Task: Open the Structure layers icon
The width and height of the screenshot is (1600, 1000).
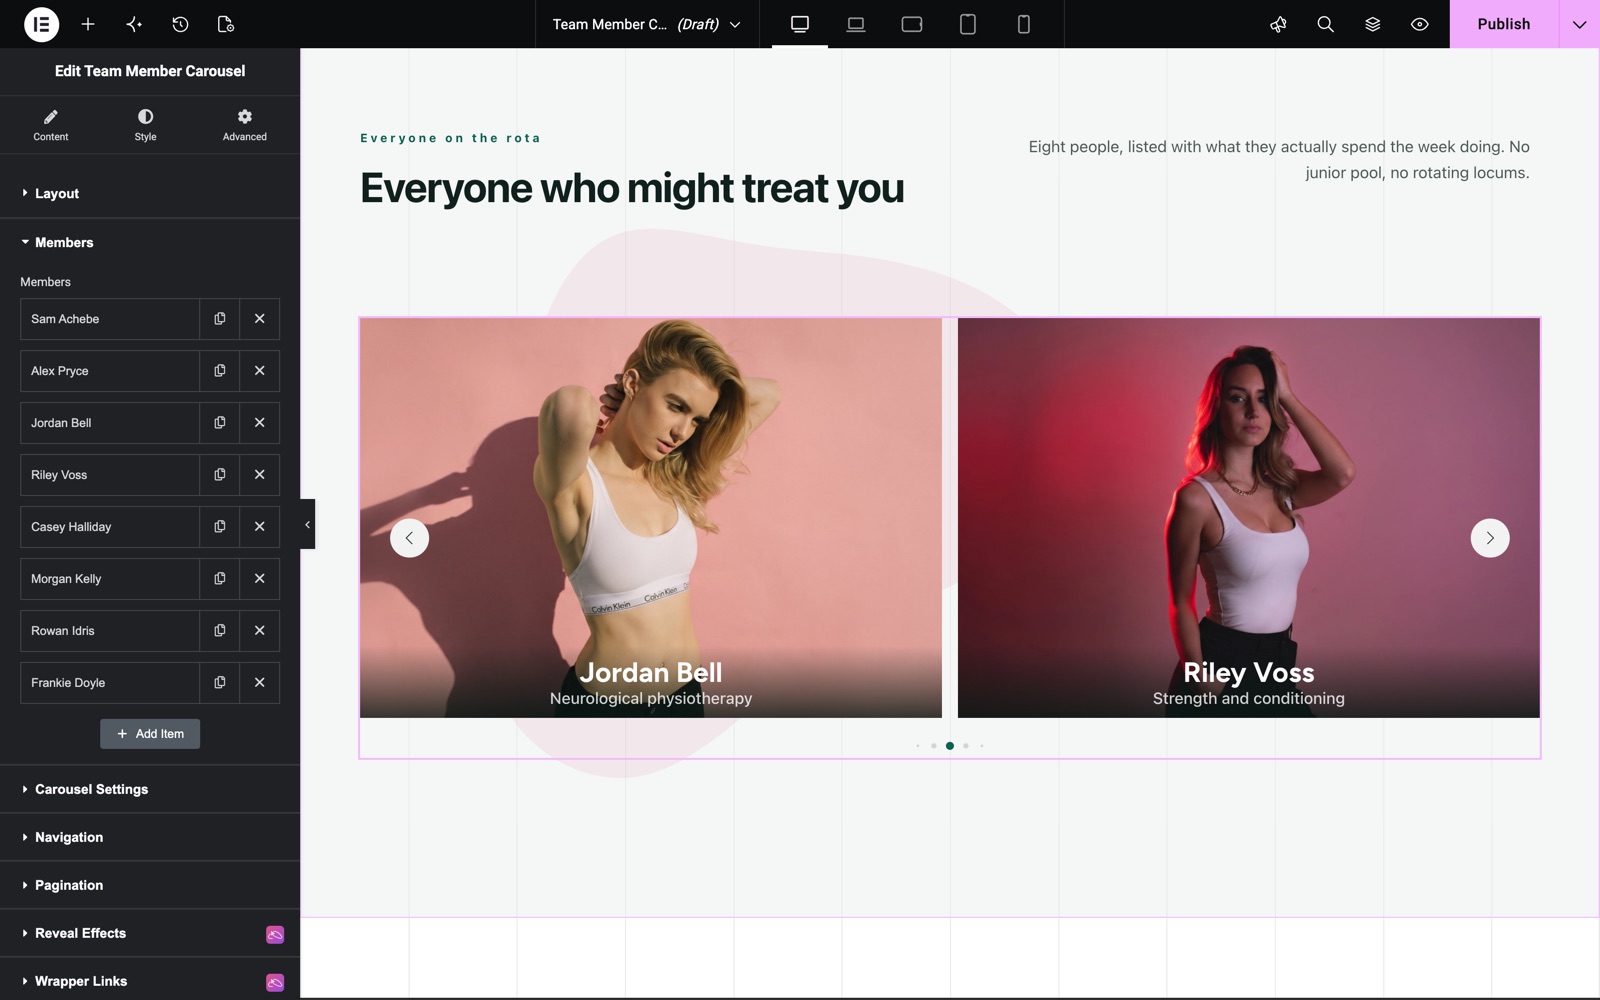Action: pyautogui.click(x=1373, y=24)
